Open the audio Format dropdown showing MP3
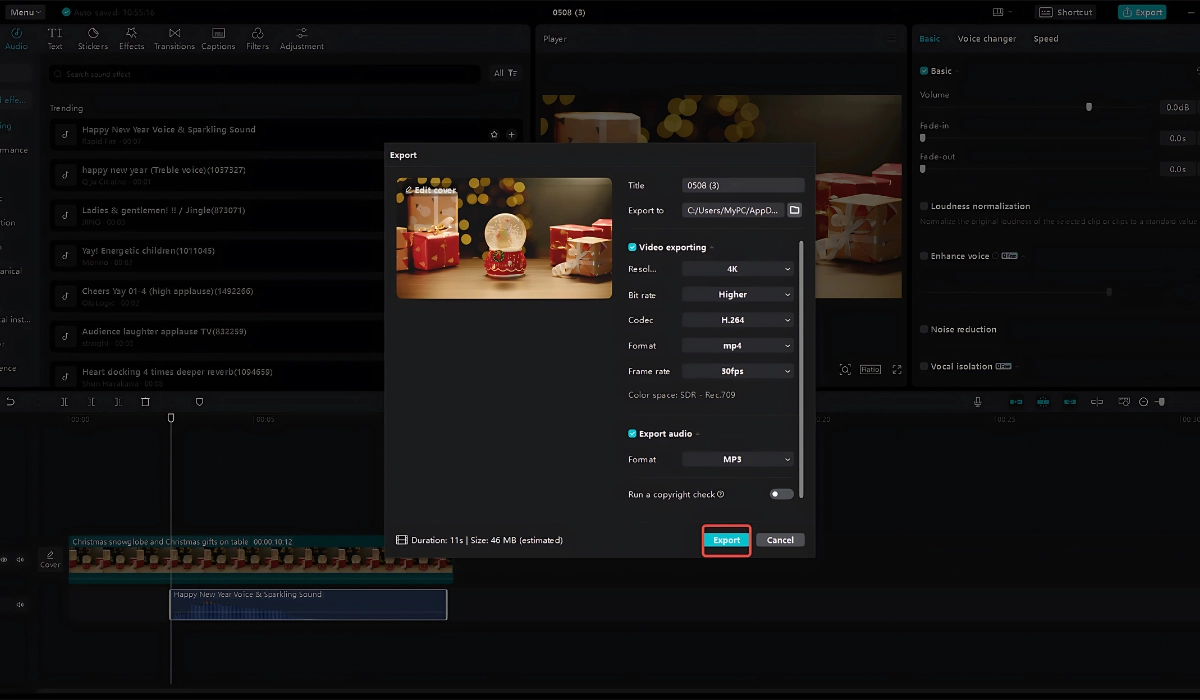Image resolution: width=1200 pixels, height=700 pixels. pos(738,460)
